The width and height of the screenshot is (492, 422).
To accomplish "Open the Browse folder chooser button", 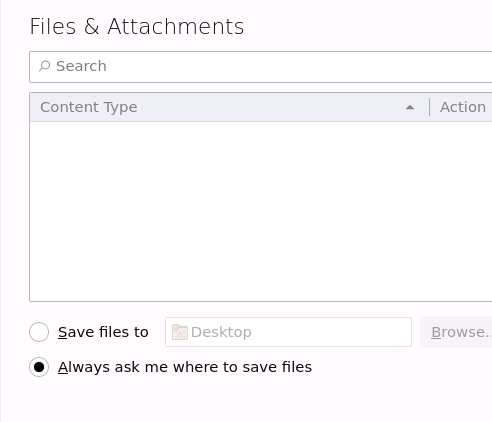I will click(456, 332).
